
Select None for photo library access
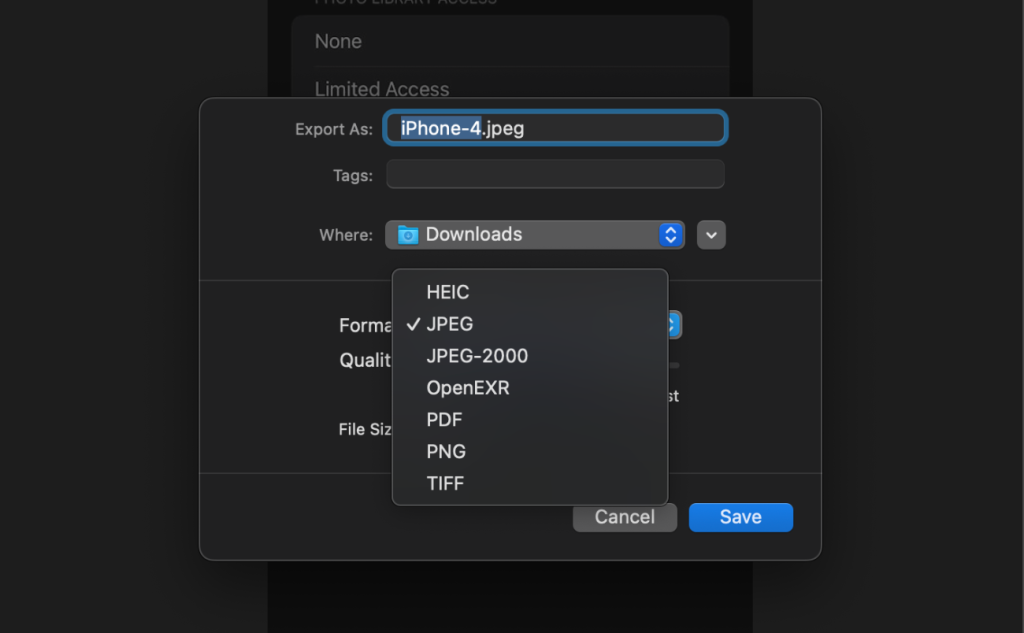pyautogui.click(x=338, y=42)
